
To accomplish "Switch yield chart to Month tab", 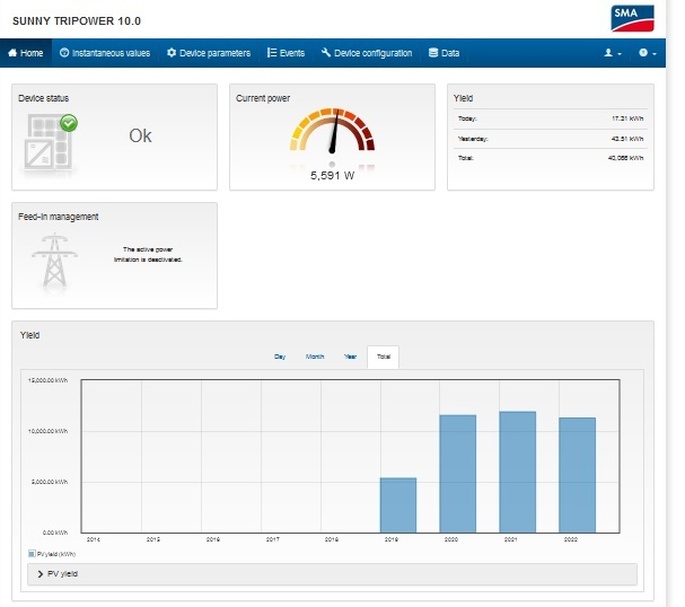I will pos(315,357).
